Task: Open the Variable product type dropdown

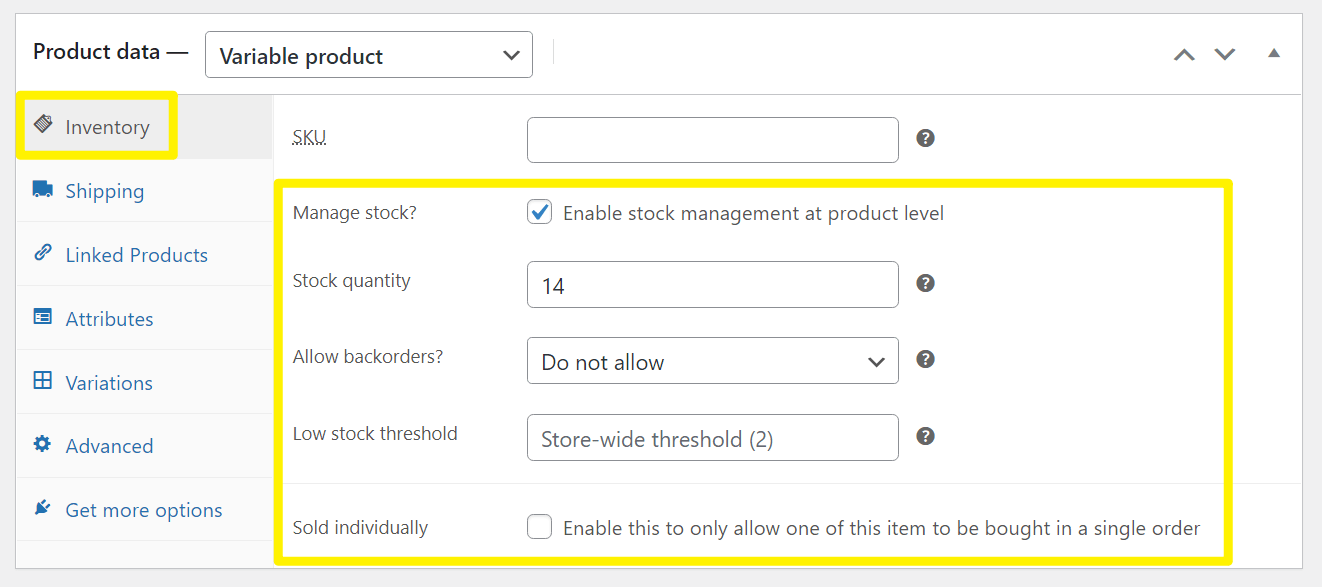Action: pyautogui.click(x=369, y=55)
